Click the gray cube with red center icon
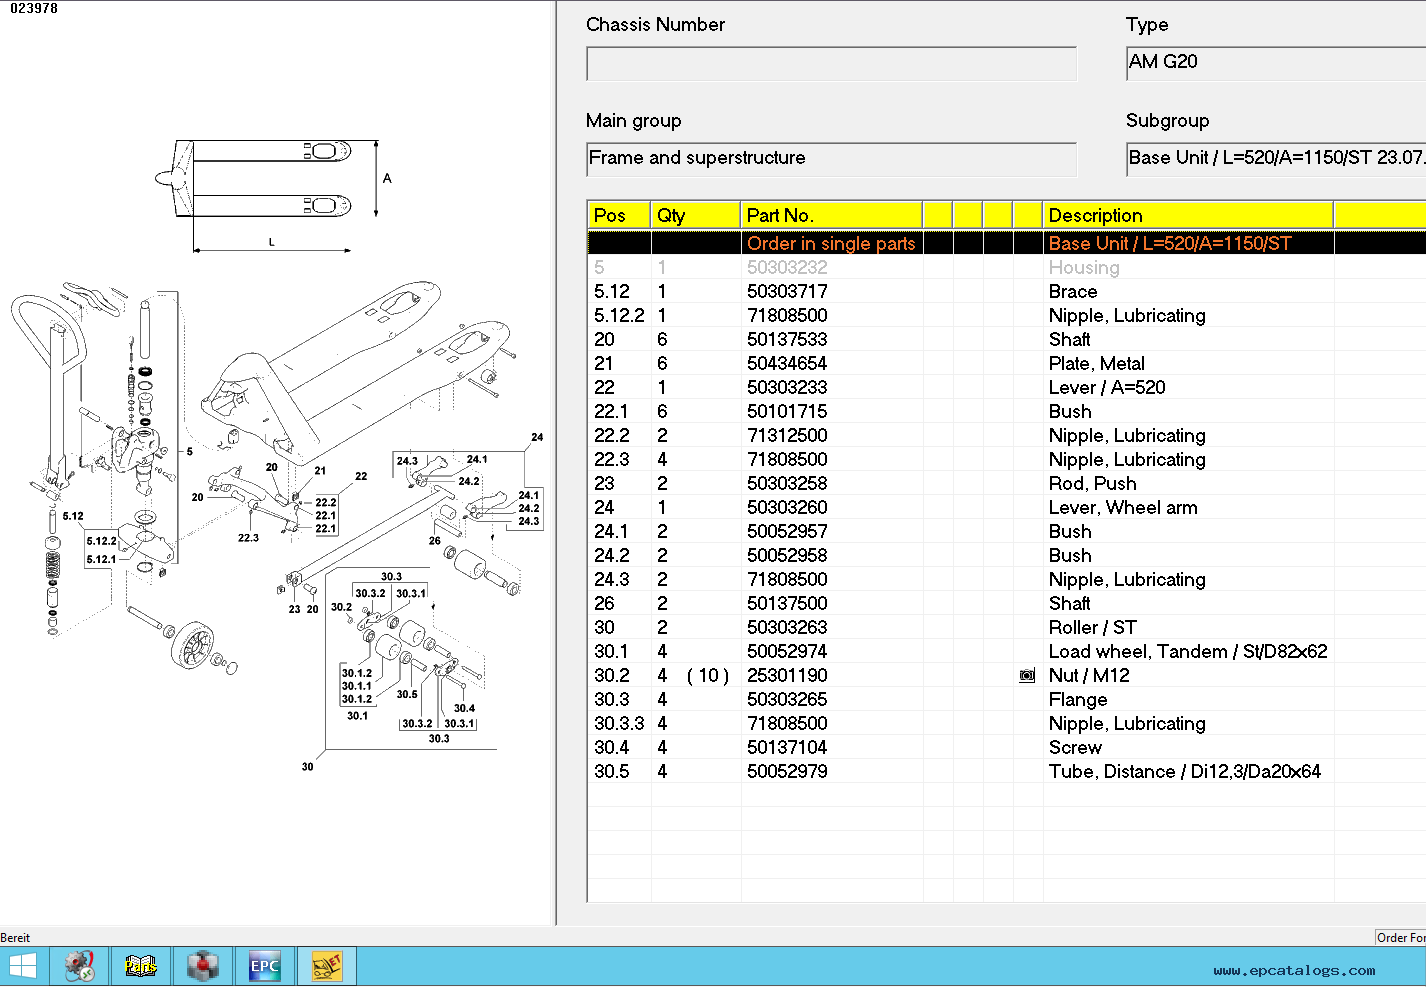1426x987 pixels. click(x=203, y=966)
